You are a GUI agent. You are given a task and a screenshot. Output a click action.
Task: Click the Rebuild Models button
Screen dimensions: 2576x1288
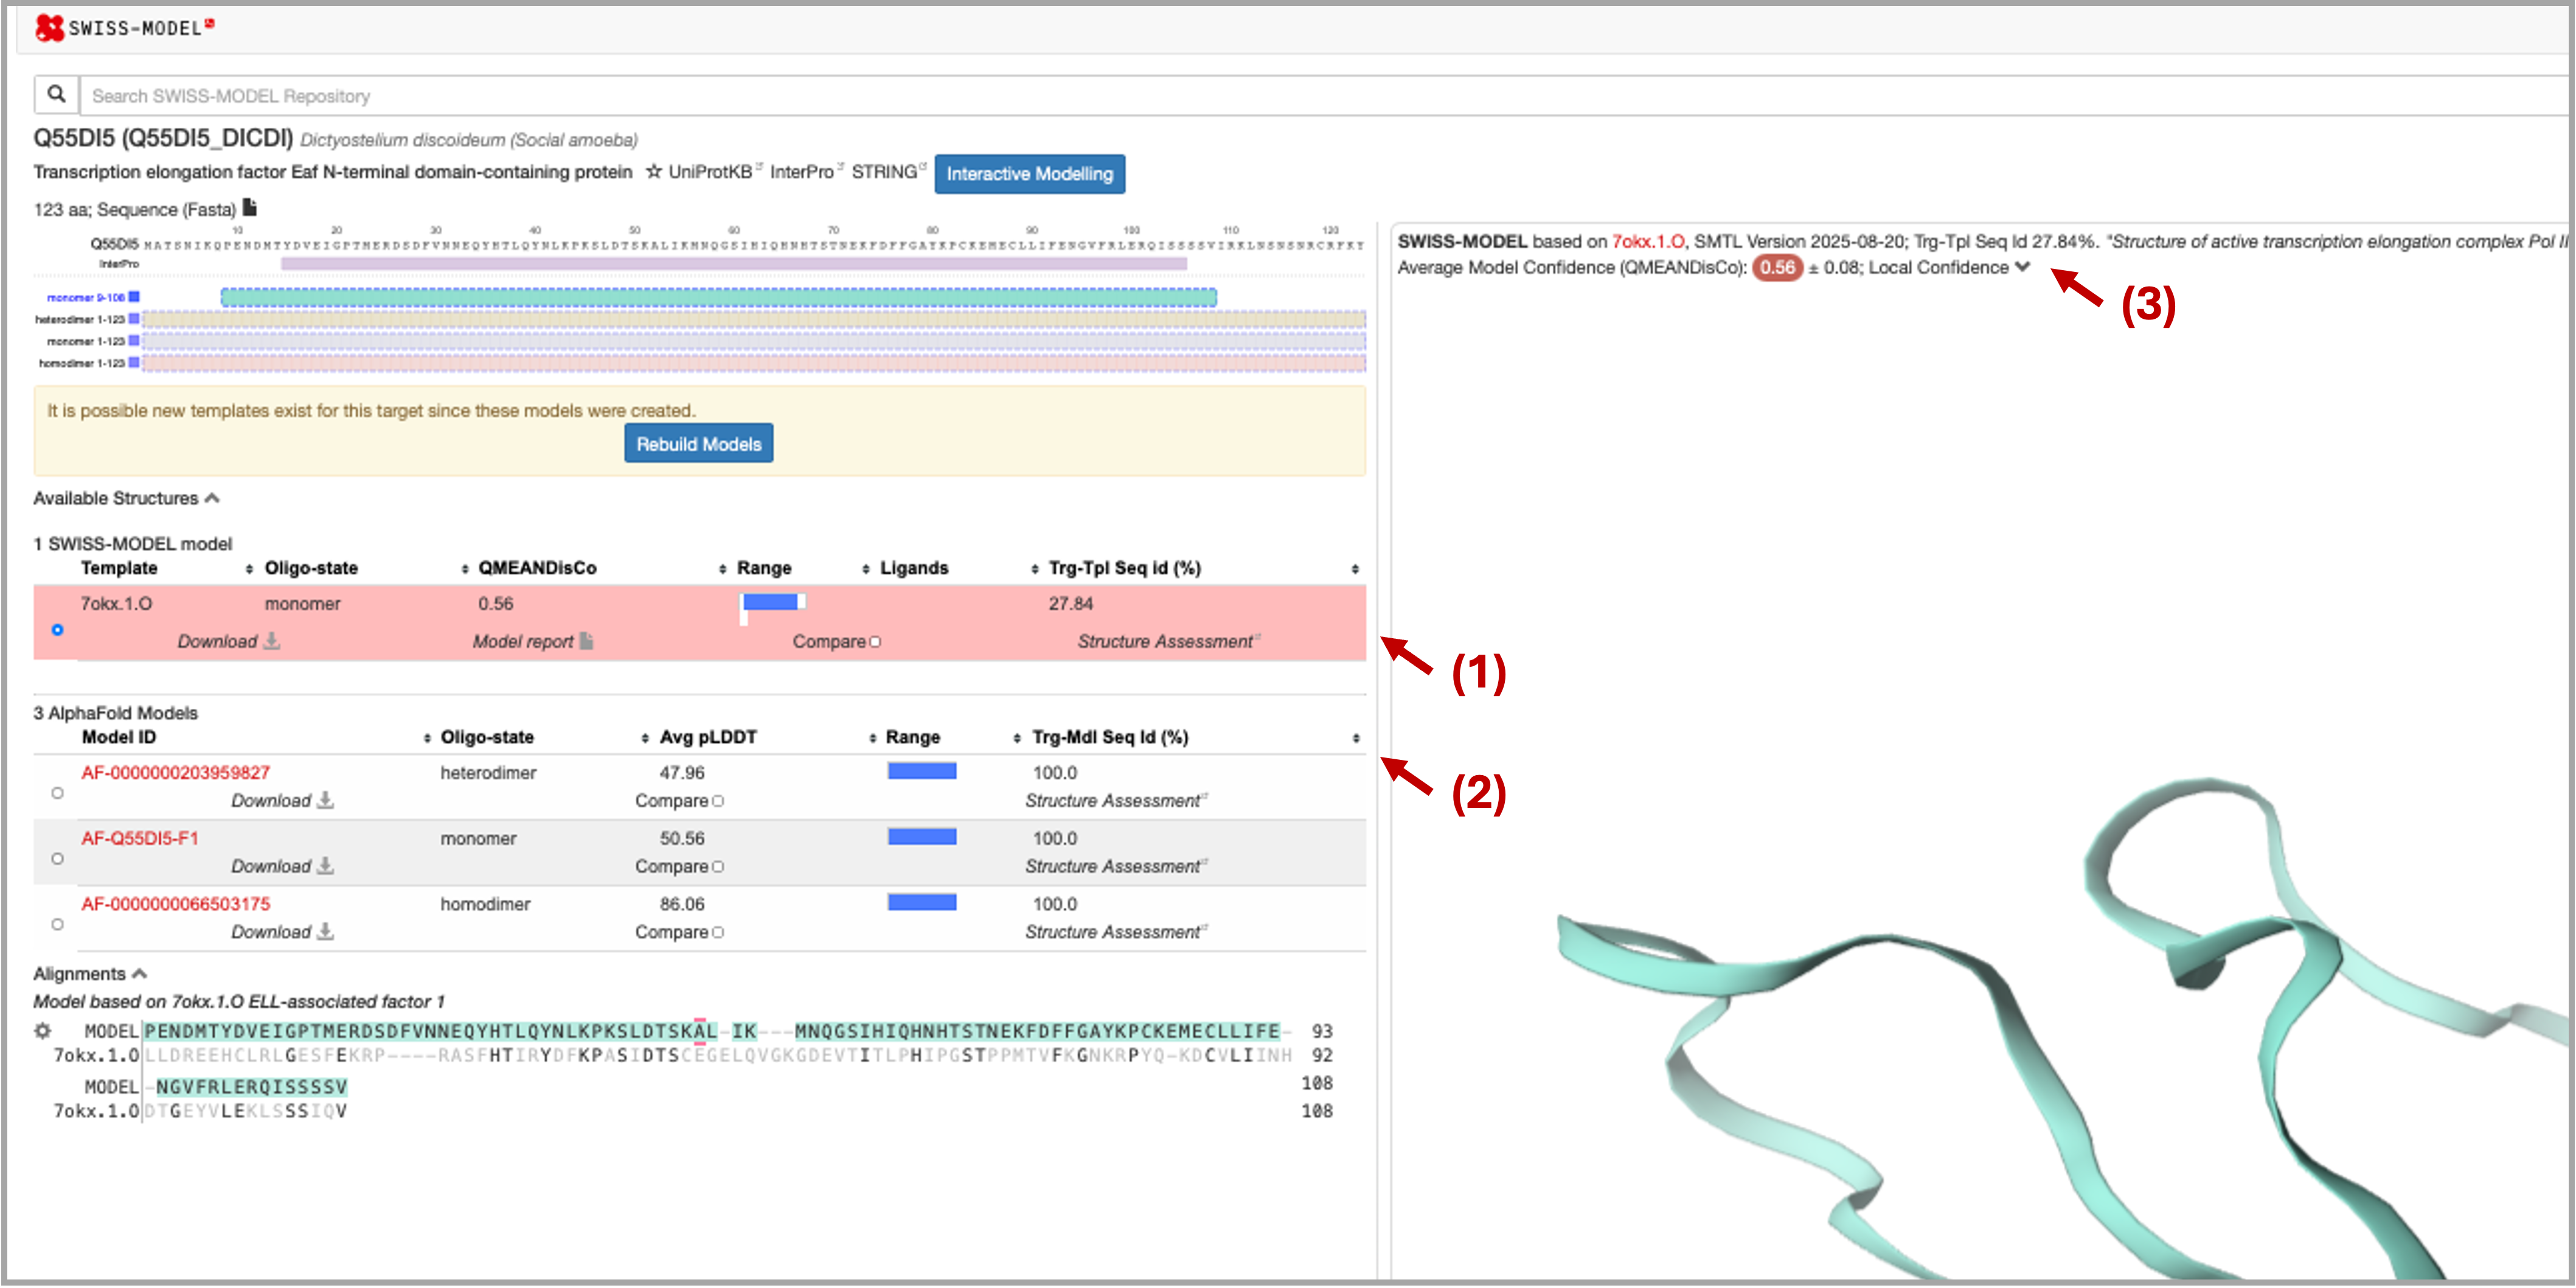coord(699,444)
